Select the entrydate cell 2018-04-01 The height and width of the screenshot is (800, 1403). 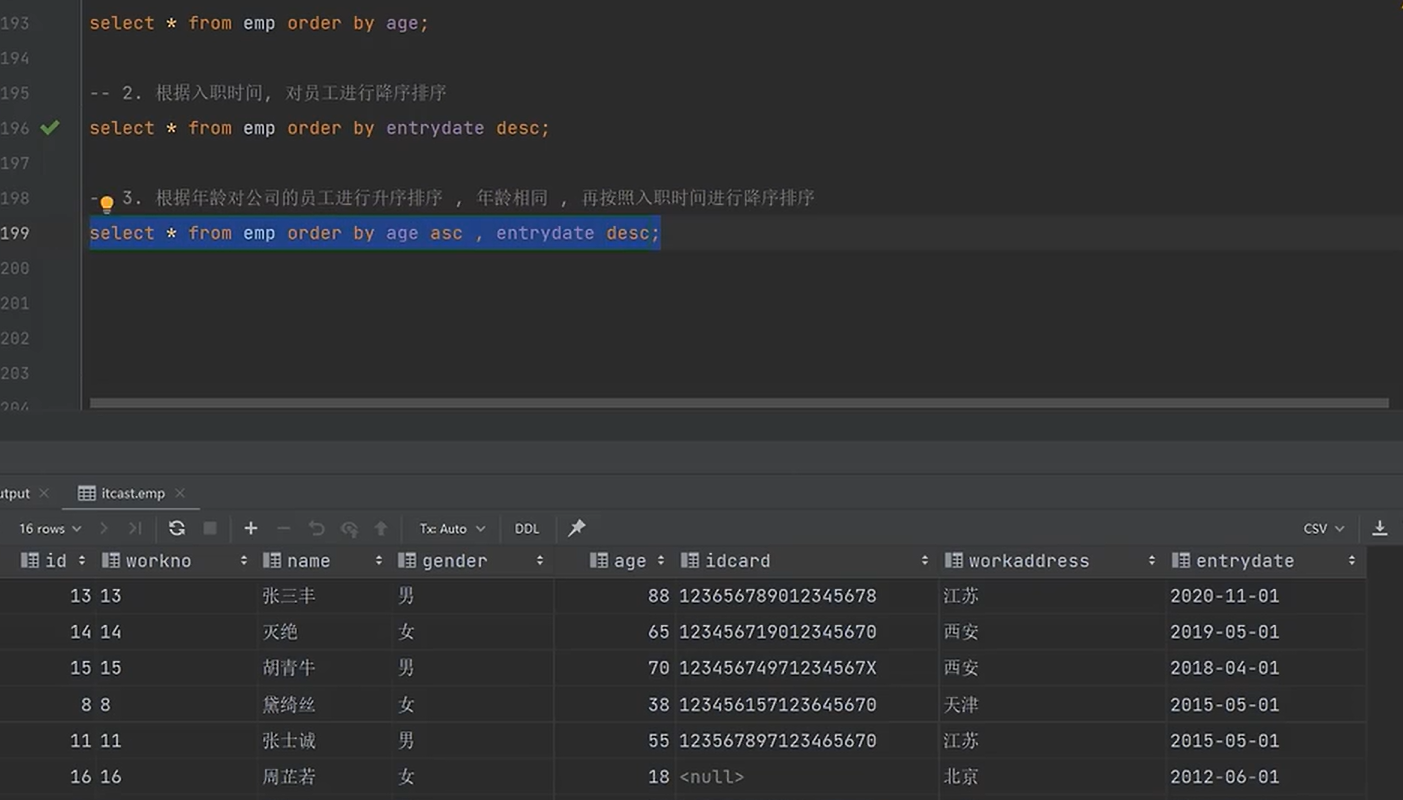click(x=1266, y=668)
